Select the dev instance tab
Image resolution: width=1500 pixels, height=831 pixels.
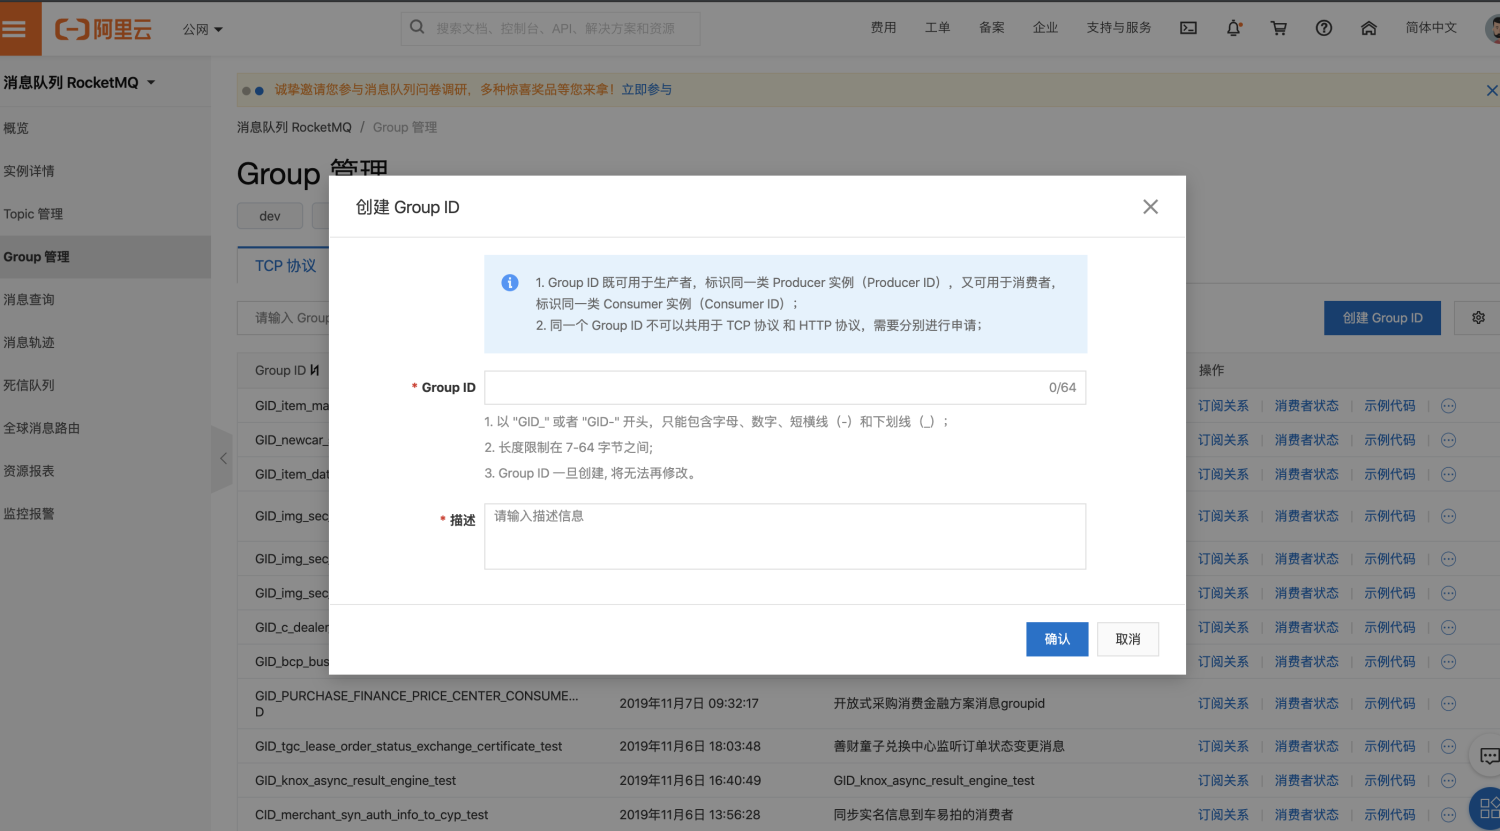click(270, 216)
